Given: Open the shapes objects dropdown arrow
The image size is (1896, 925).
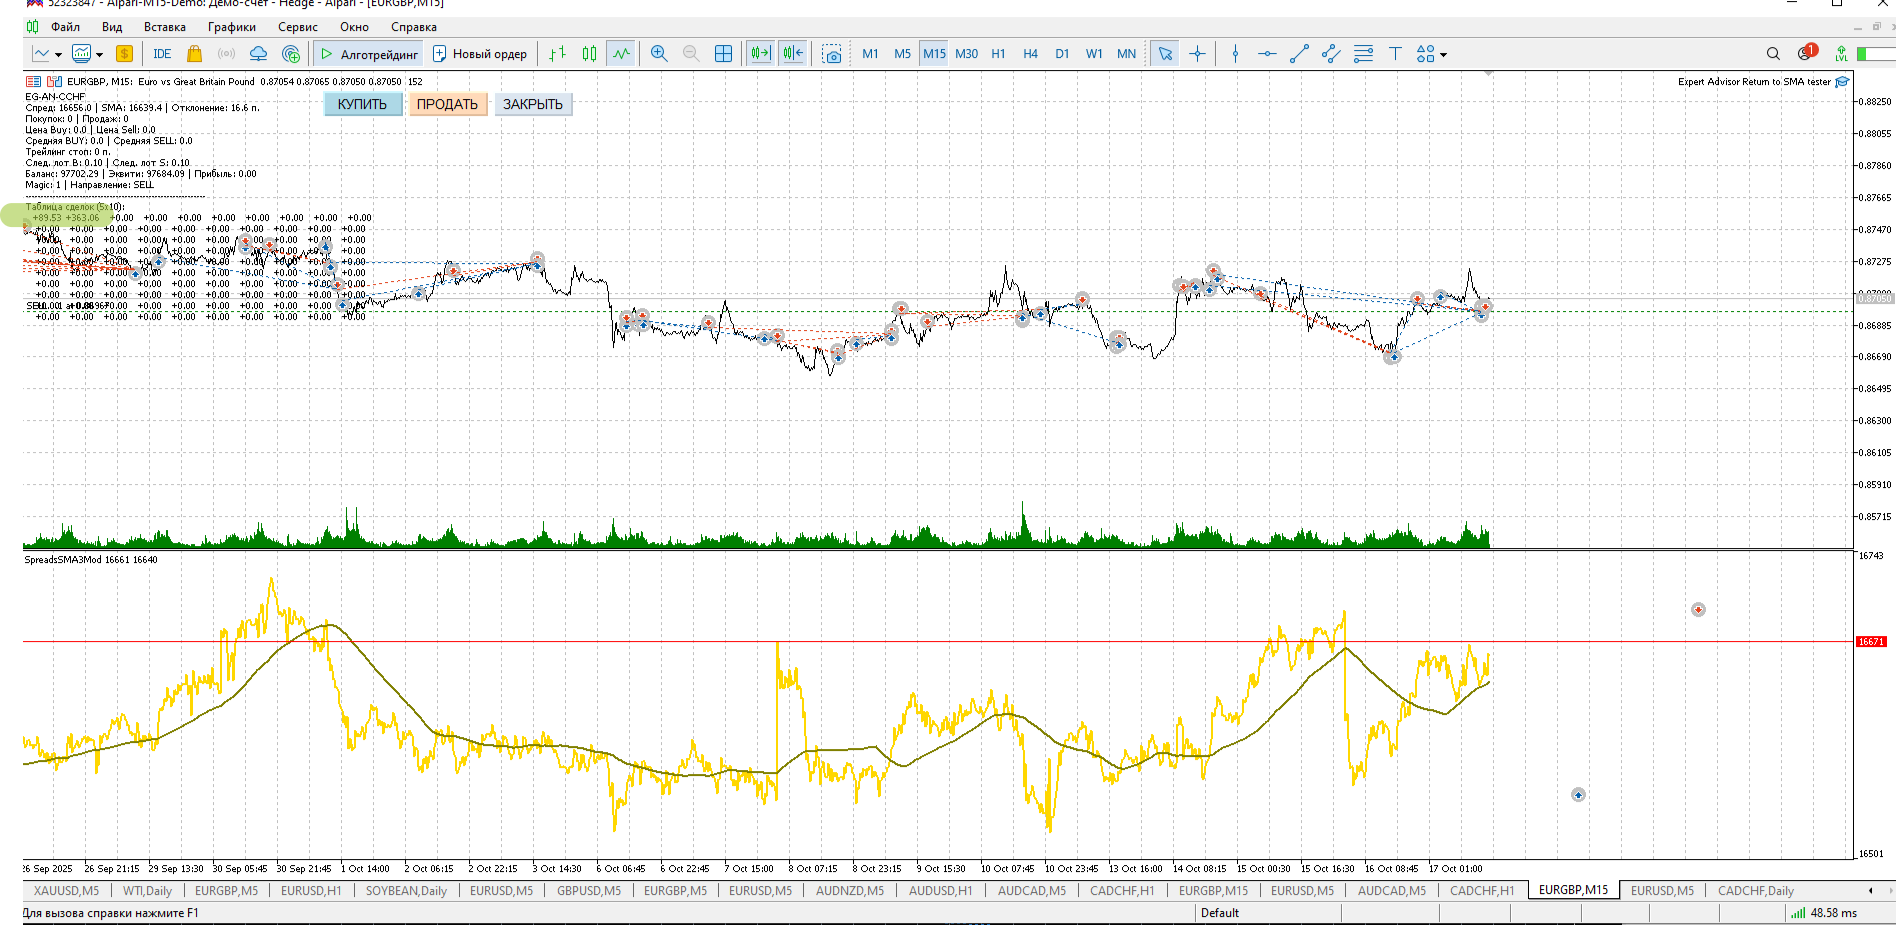Looking at the screenshot, I should [1443, 55].
